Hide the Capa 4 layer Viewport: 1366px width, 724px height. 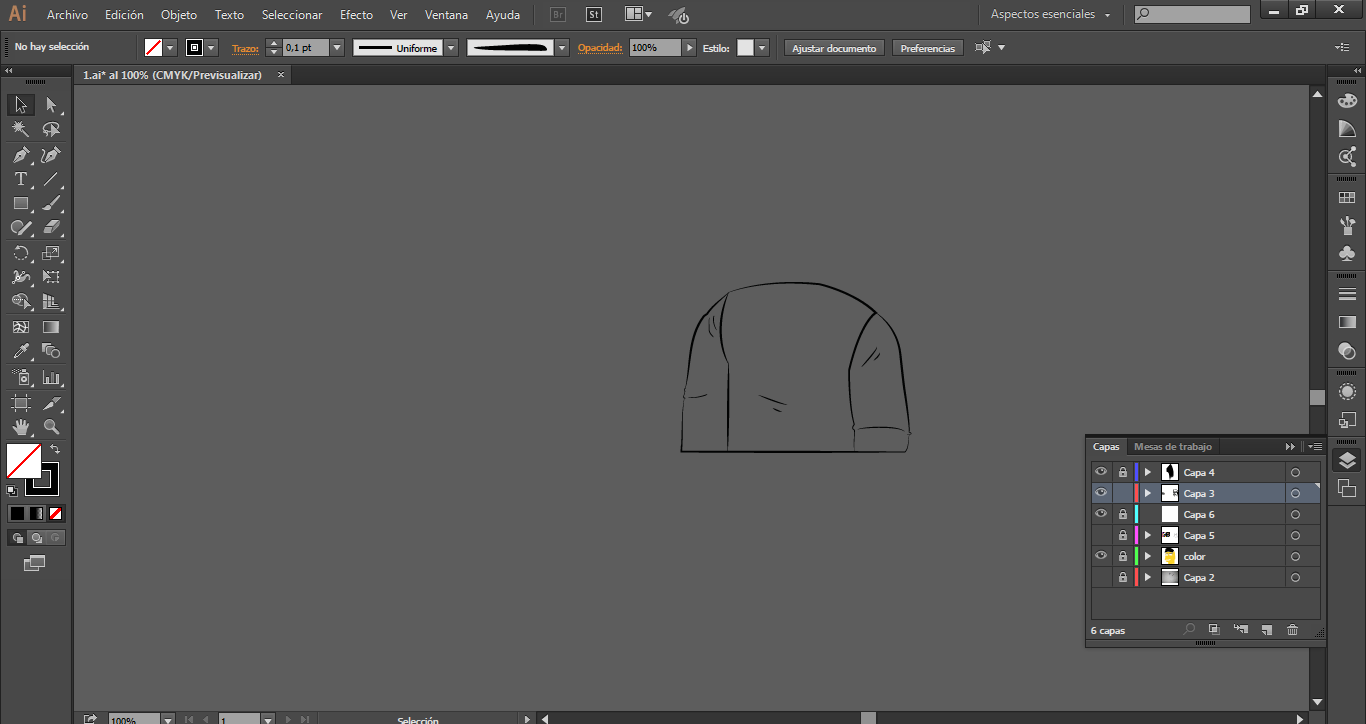pyautogui.click(x=1101, y=472)
